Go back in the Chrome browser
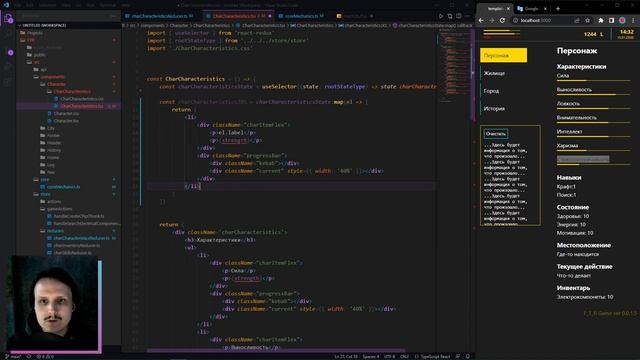The width and height of the screenshot is (640, 360). (481, 20)
